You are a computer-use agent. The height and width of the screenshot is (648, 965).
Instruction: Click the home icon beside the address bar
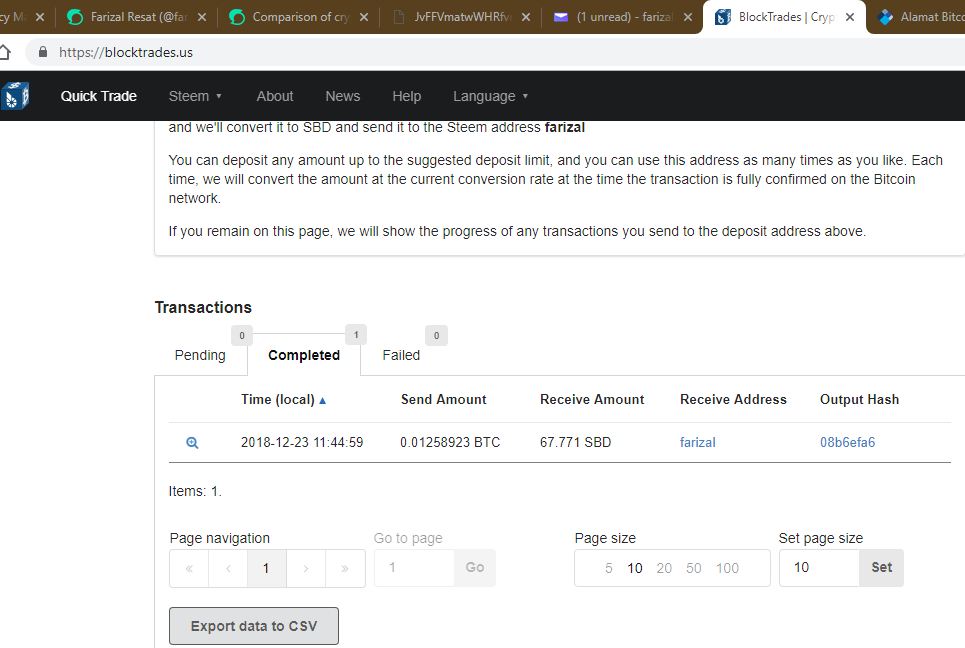click(5, 52)
